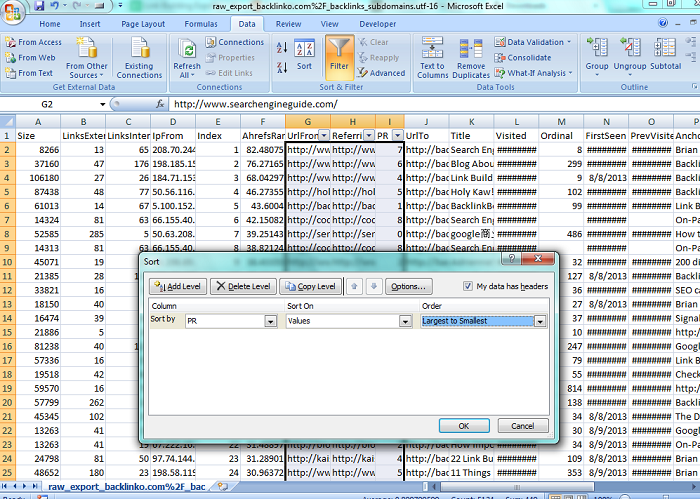Screen dimensions: 700x499
Task: Open UrlFrom column filter dropdown
Action: tap(324, 135)
